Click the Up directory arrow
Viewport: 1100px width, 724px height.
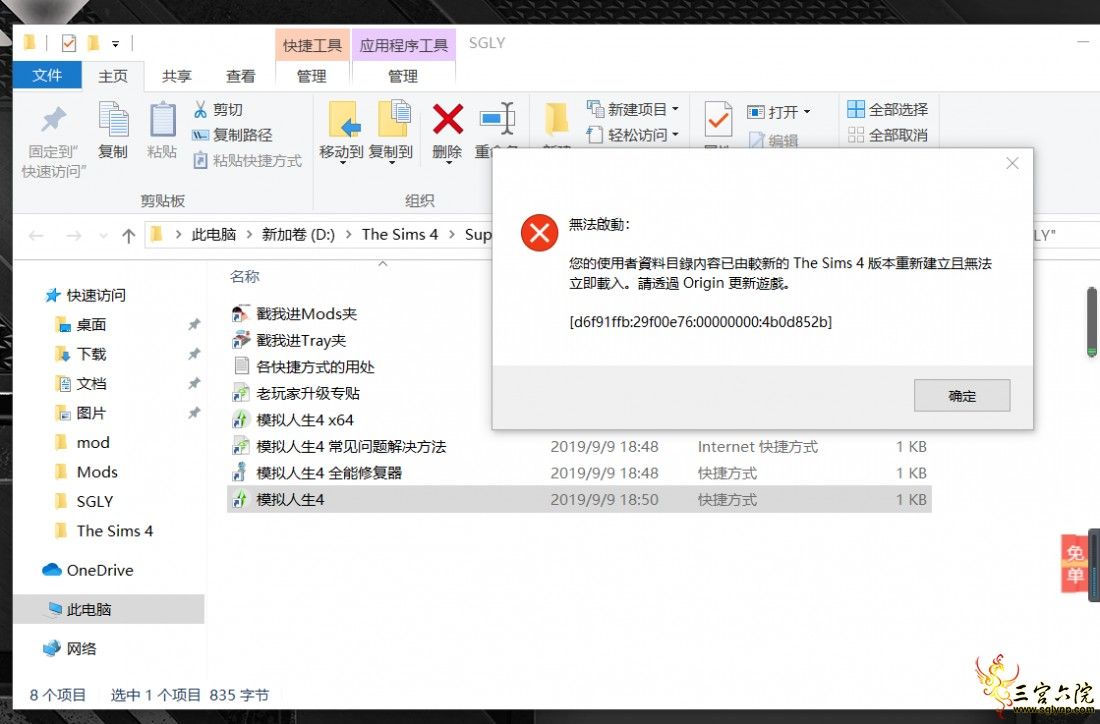128,236
